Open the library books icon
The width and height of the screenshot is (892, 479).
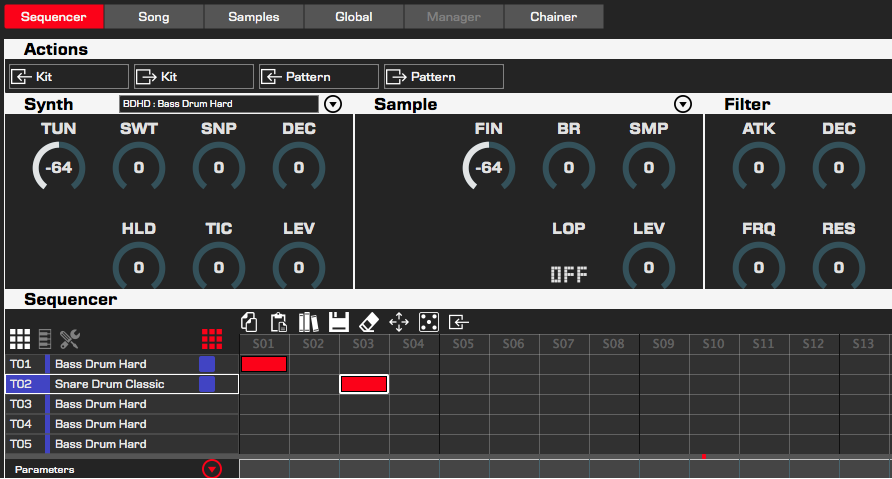click(x=309, y=322)
